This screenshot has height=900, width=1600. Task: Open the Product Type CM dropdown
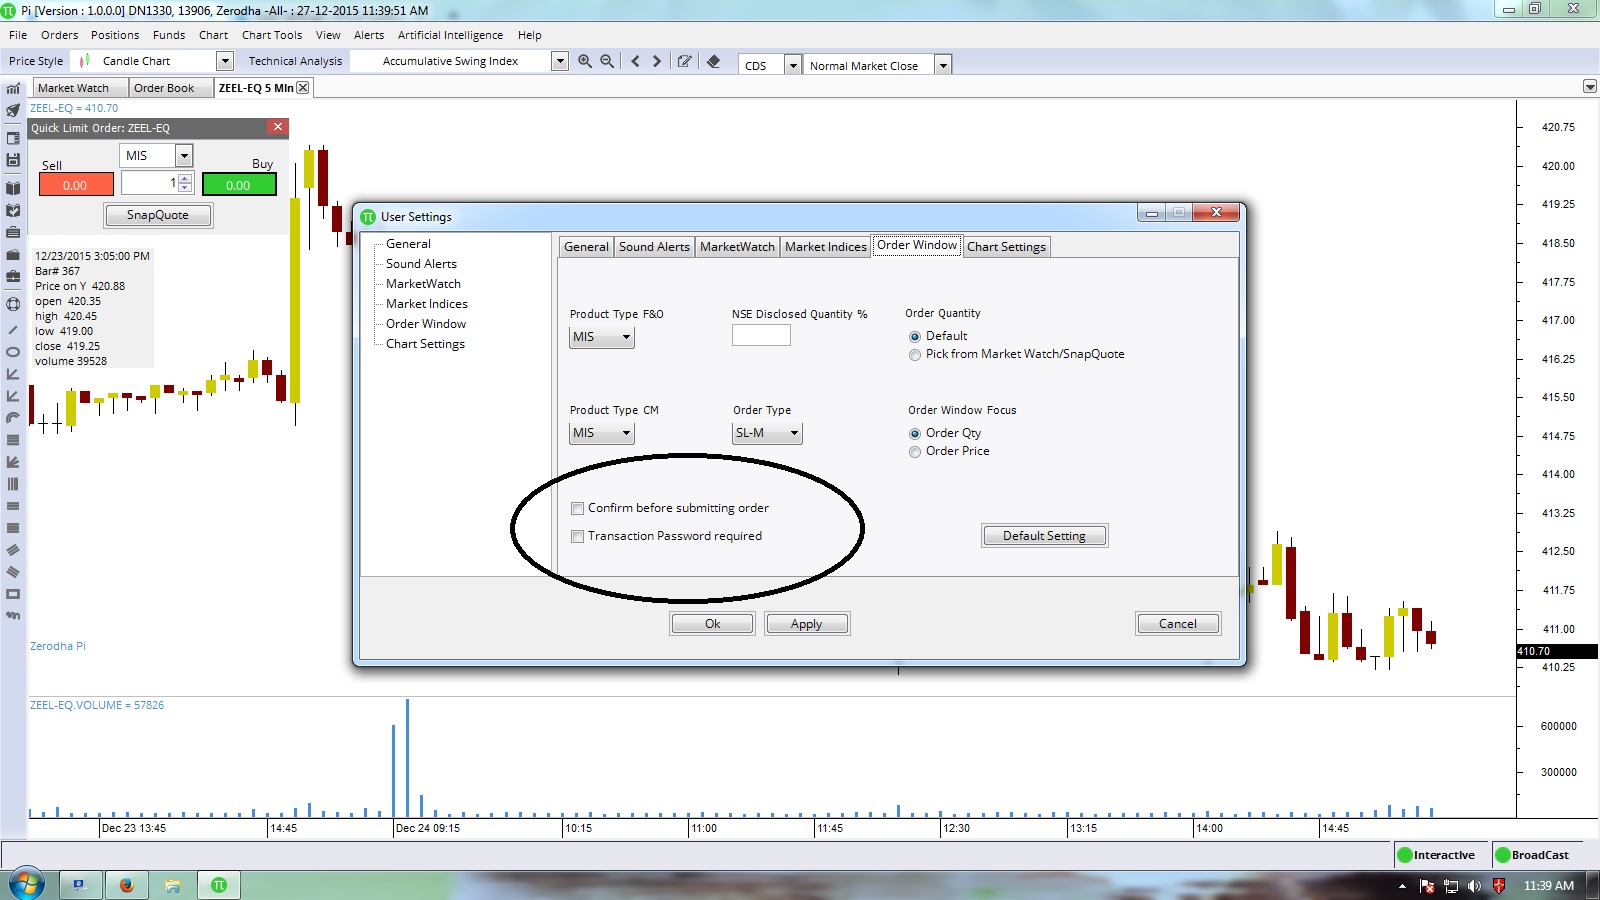602,433
